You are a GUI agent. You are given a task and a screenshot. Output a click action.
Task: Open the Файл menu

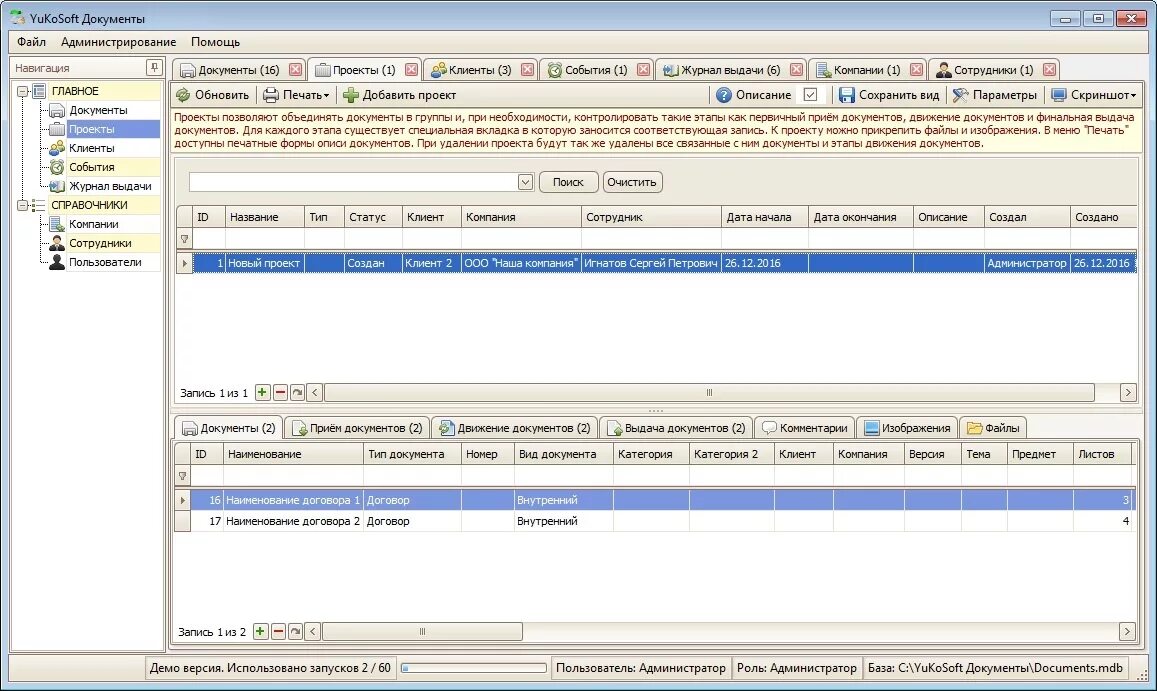[31, 42]
